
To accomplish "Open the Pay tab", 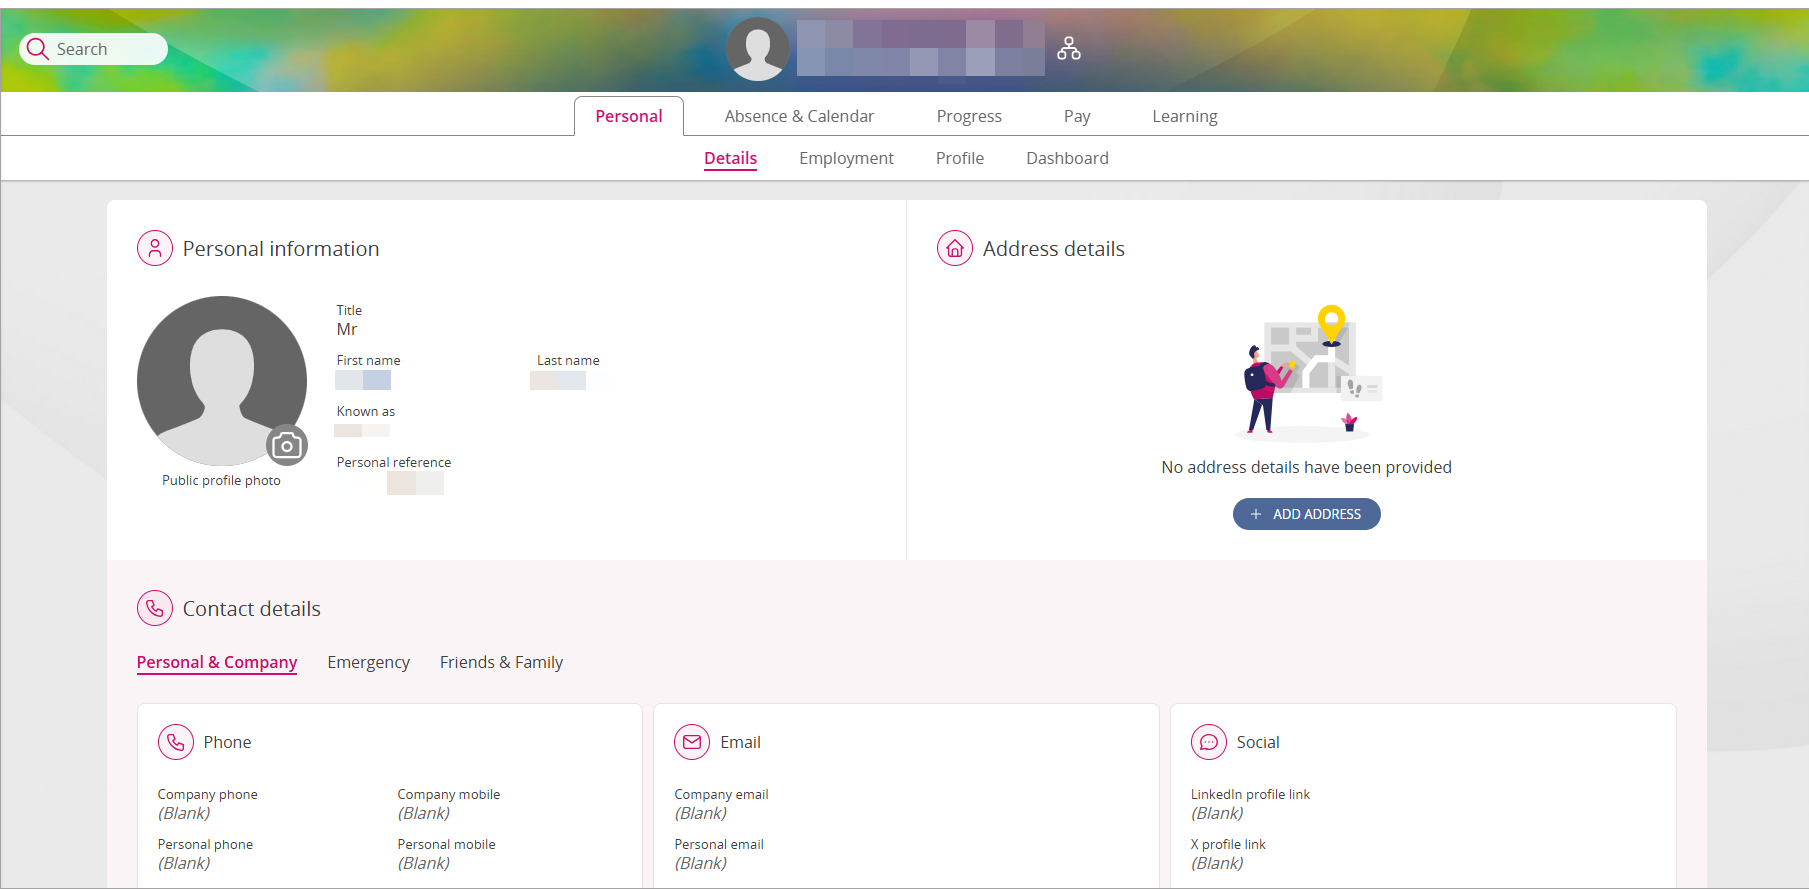I will click(x=1076, y=116).
